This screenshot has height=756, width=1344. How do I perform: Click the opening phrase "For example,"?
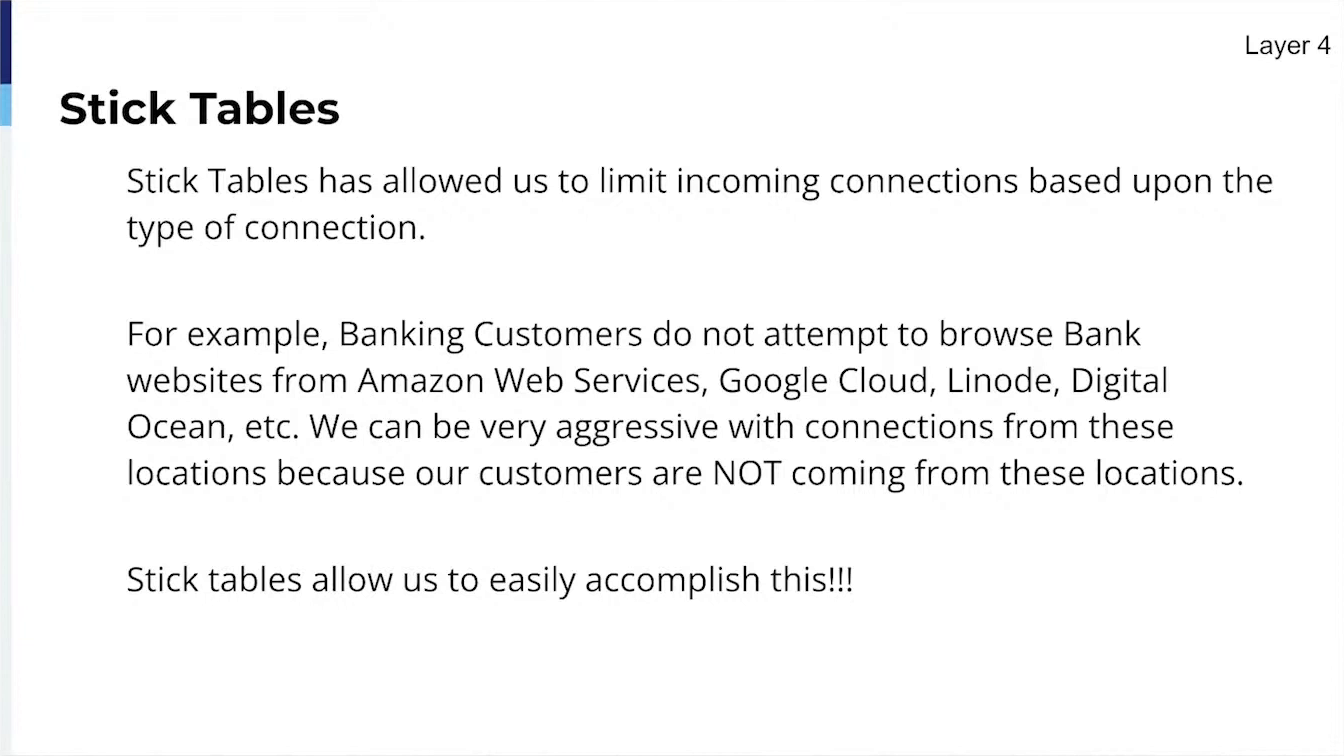(x=228, y=334)
